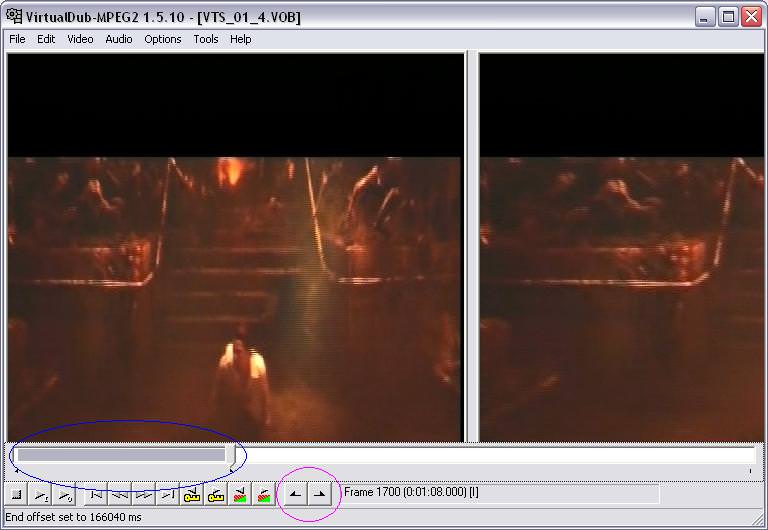The image size is (768, 530).
Task: Seek to previous scene change
Action: 240,495
